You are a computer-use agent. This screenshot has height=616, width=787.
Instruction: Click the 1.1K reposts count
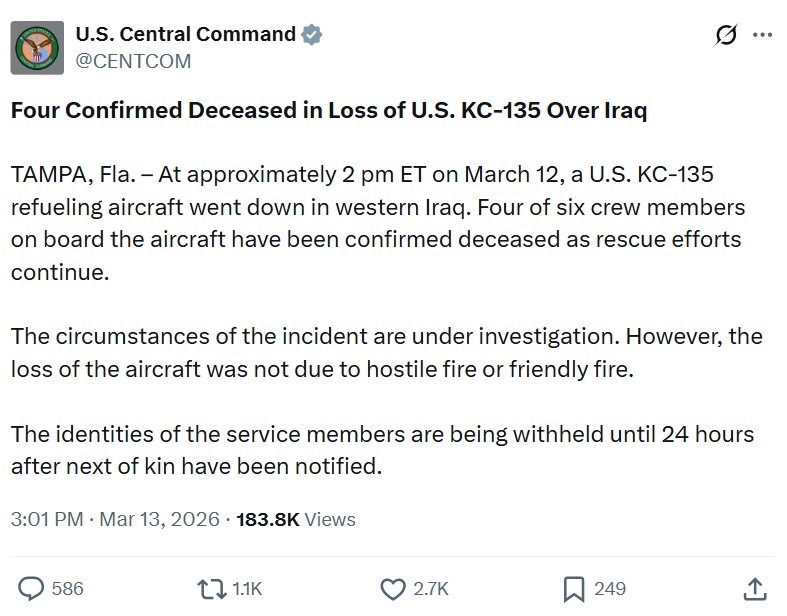point(246,588)
